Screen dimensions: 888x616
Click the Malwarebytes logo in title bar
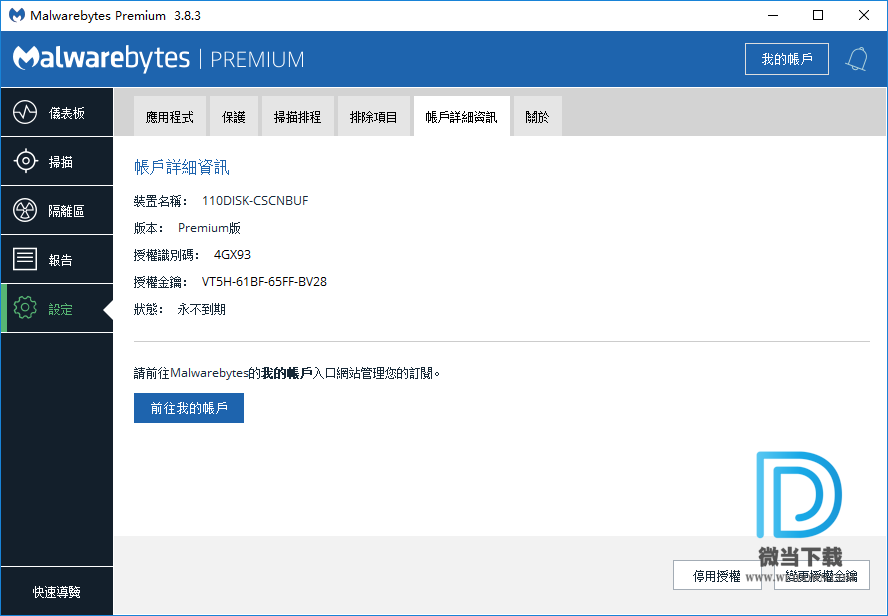click(17, 16)
